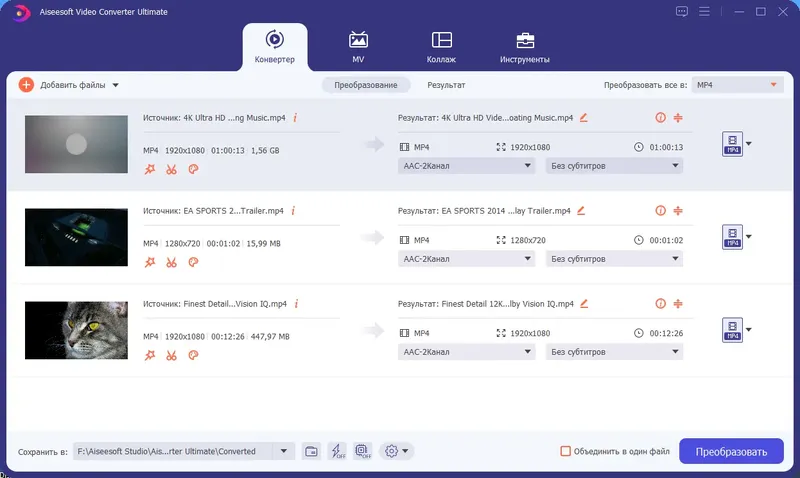Open subtitle dropdown for EA SPORTS trailer
This screenshot has height=478, width=800.
614,259
